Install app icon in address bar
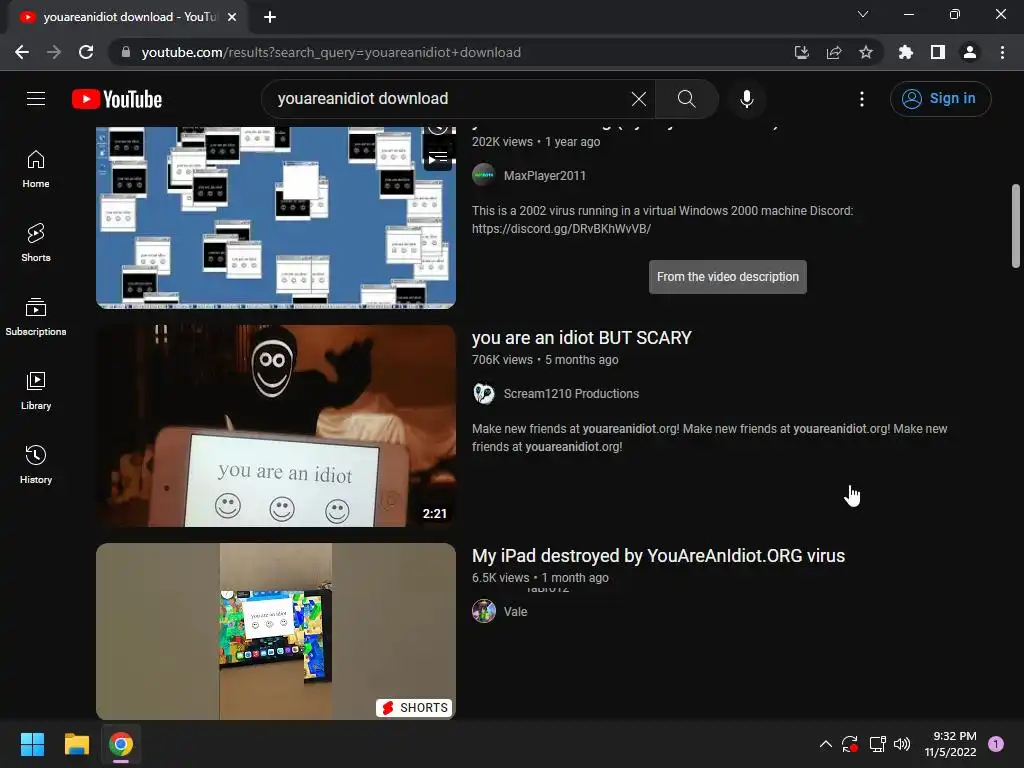Image resolution: width=1024 pixels, height=768 pixels. [801, 52]
